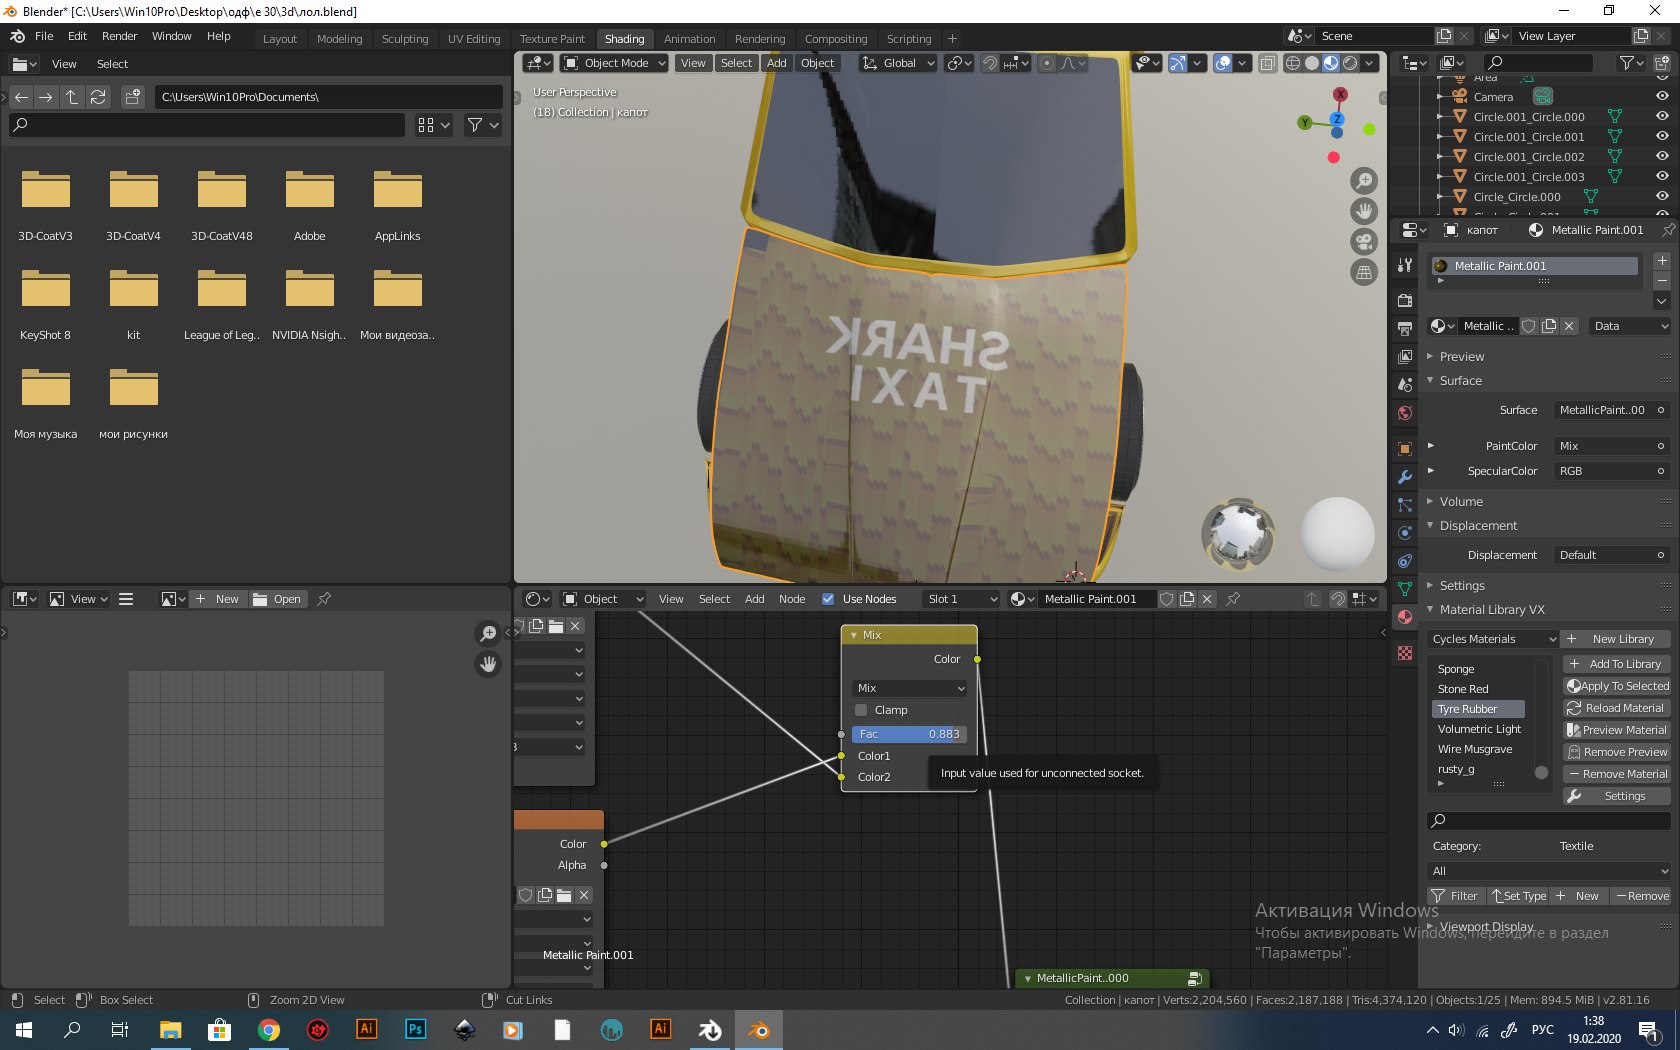Click the file browser path field
Screen dimensions: 1680x1050
[328, 97]
